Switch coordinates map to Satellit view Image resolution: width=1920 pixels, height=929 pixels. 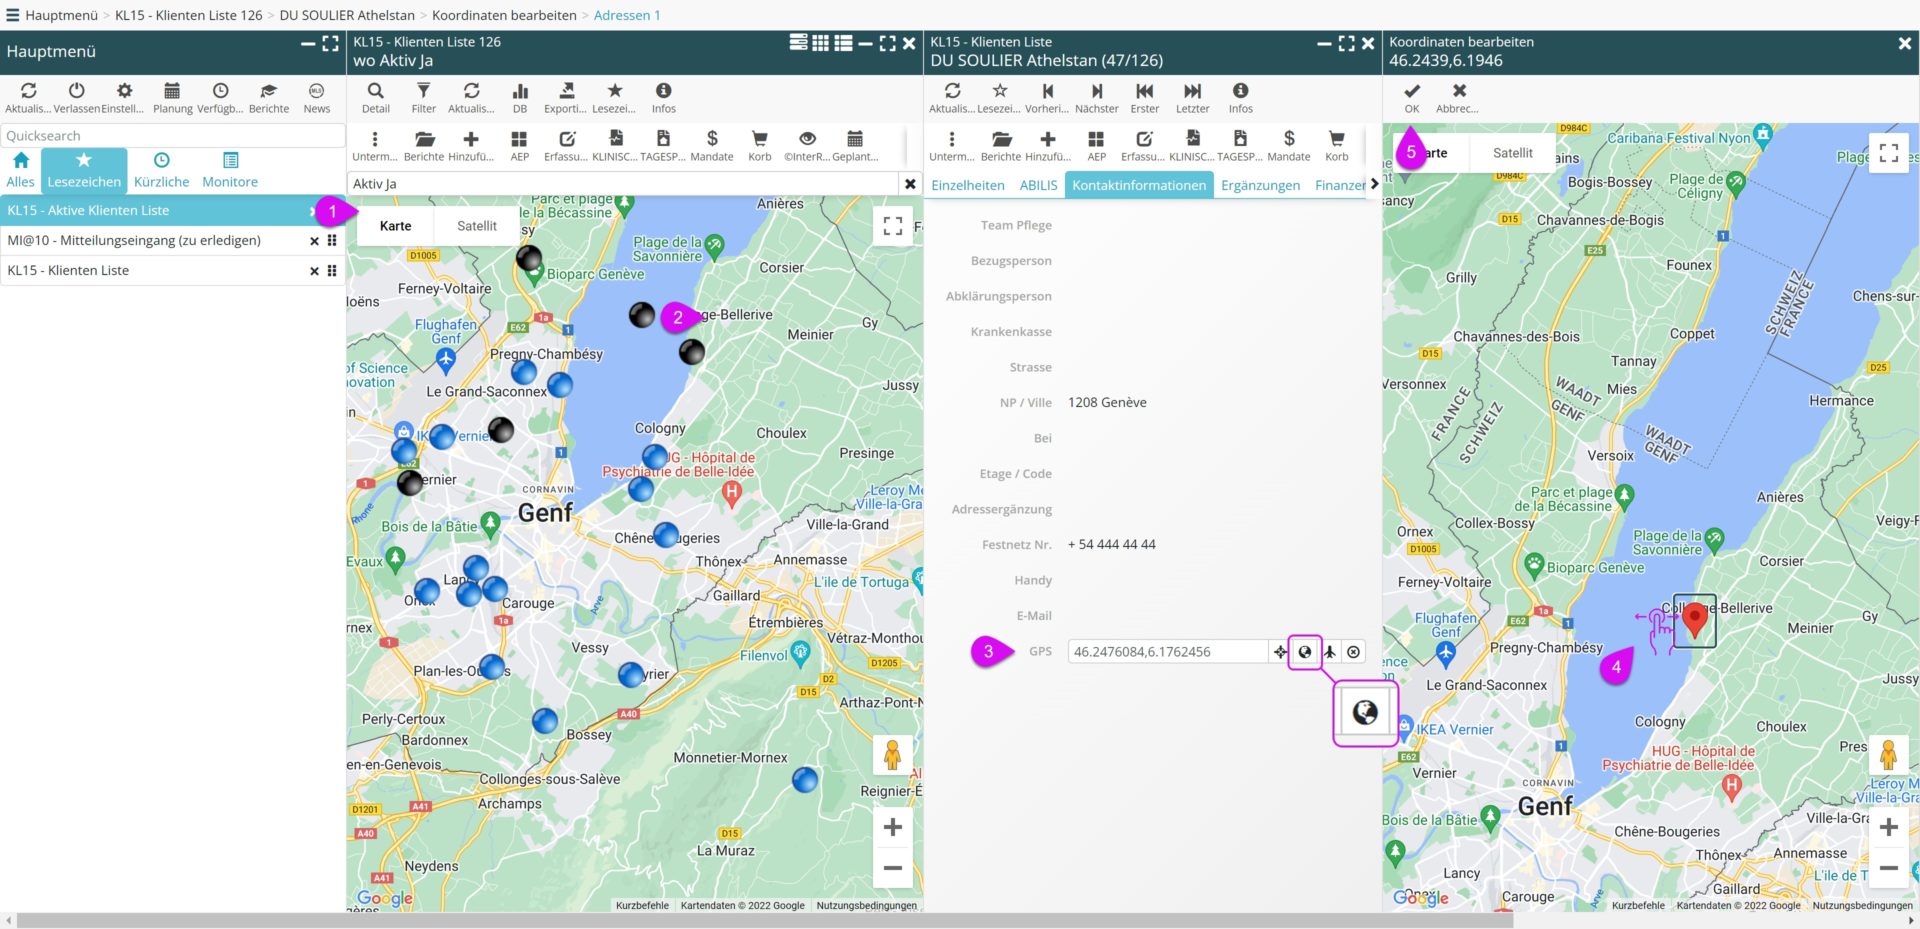coord(1512,153)
